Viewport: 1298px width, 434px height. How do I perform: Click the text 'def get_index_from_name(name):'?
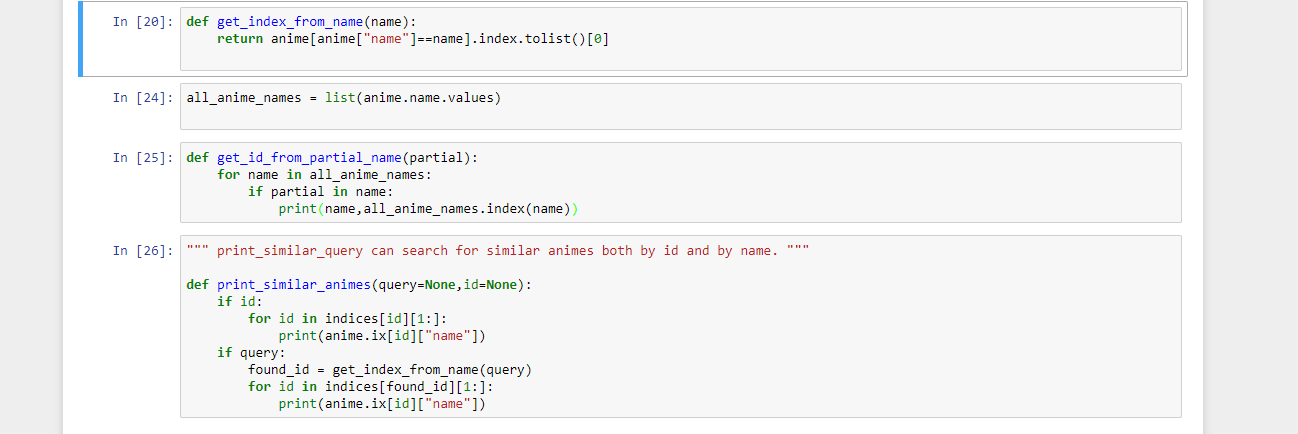pyautogui.click(x=302, y=21)
